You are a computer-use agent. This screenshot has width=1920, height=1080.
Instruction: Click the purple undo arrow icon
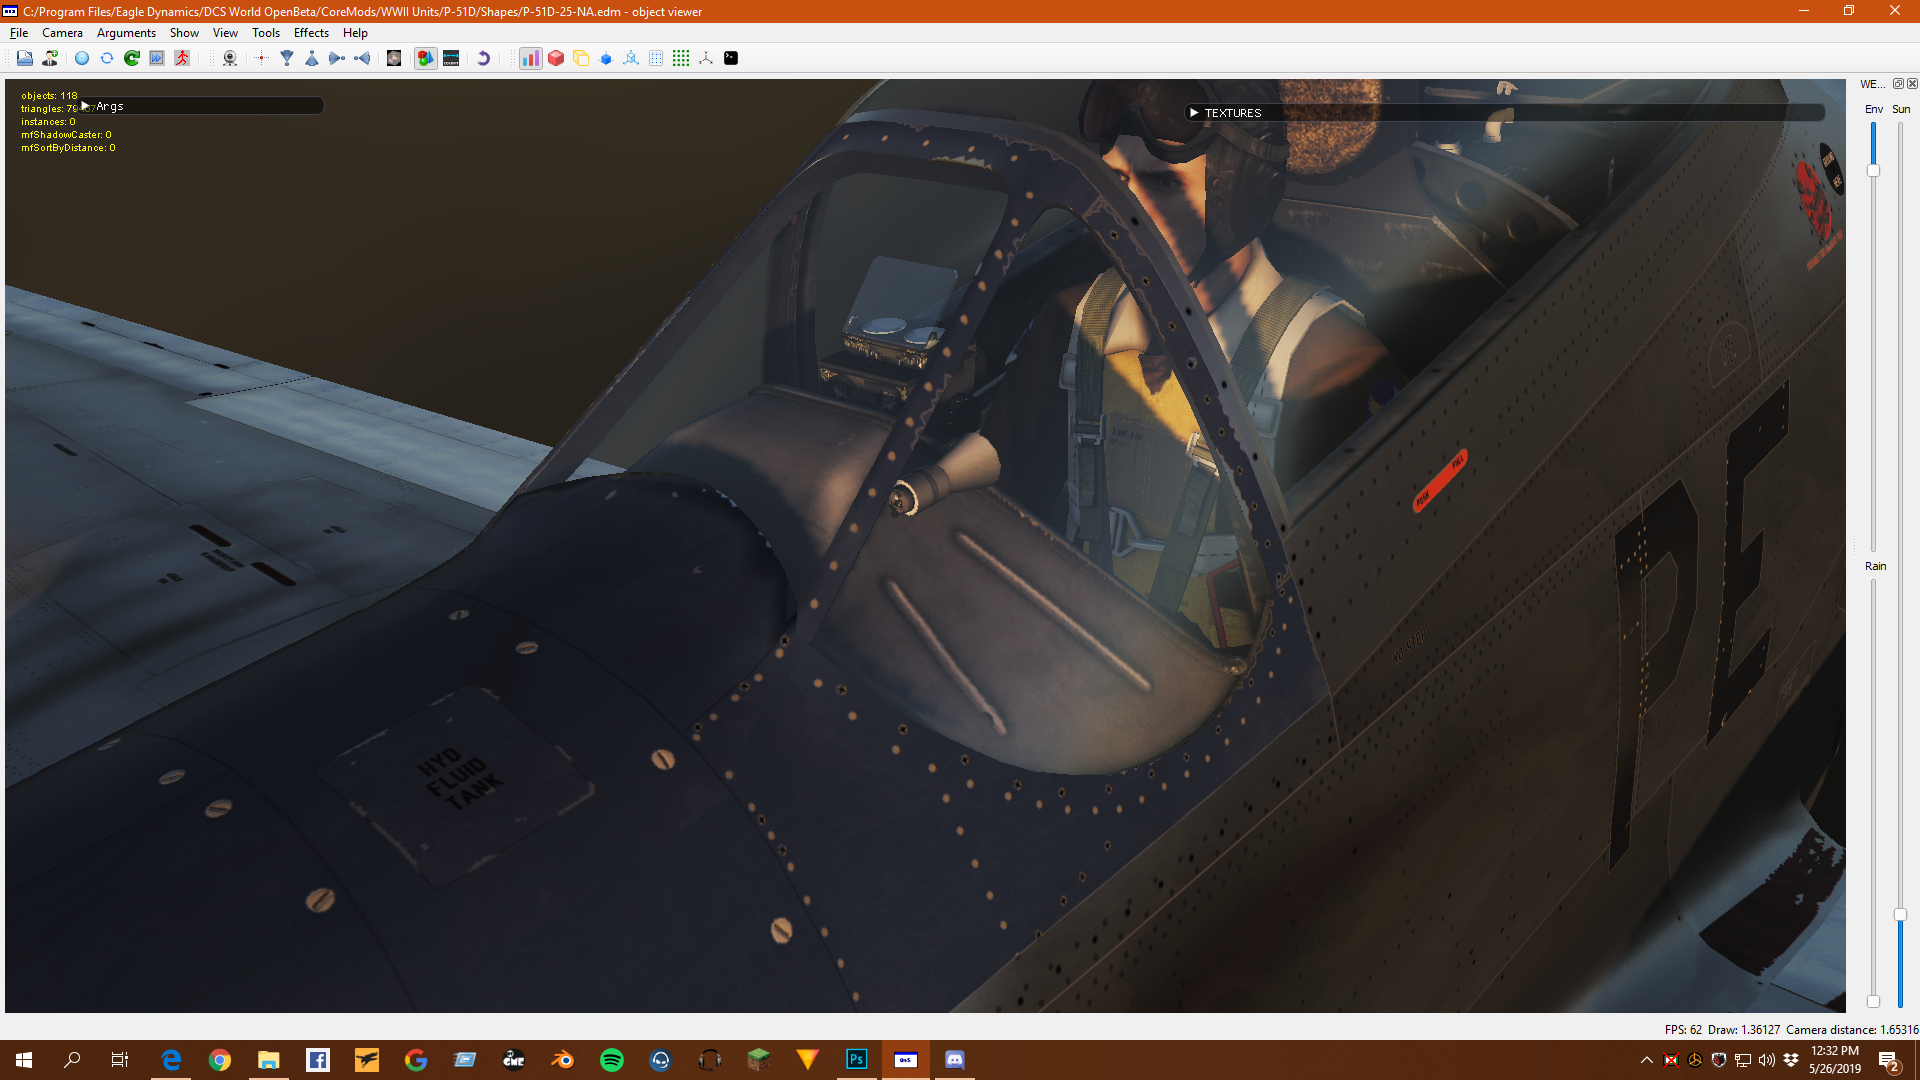point(483,58)
